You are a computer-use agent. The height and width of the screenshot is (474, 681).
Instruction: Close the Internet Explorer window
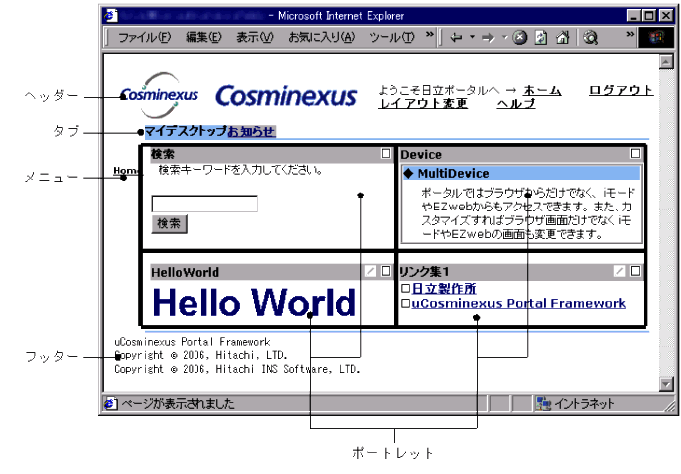(666, 16)
